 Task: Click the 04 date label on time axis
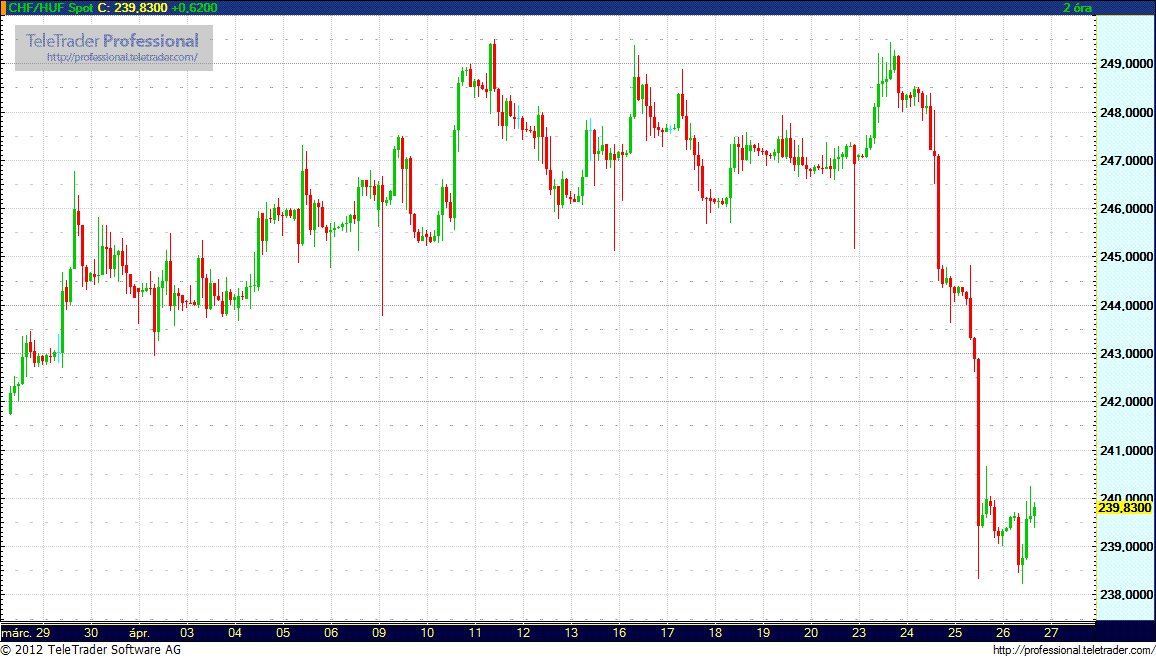(235, 632)
